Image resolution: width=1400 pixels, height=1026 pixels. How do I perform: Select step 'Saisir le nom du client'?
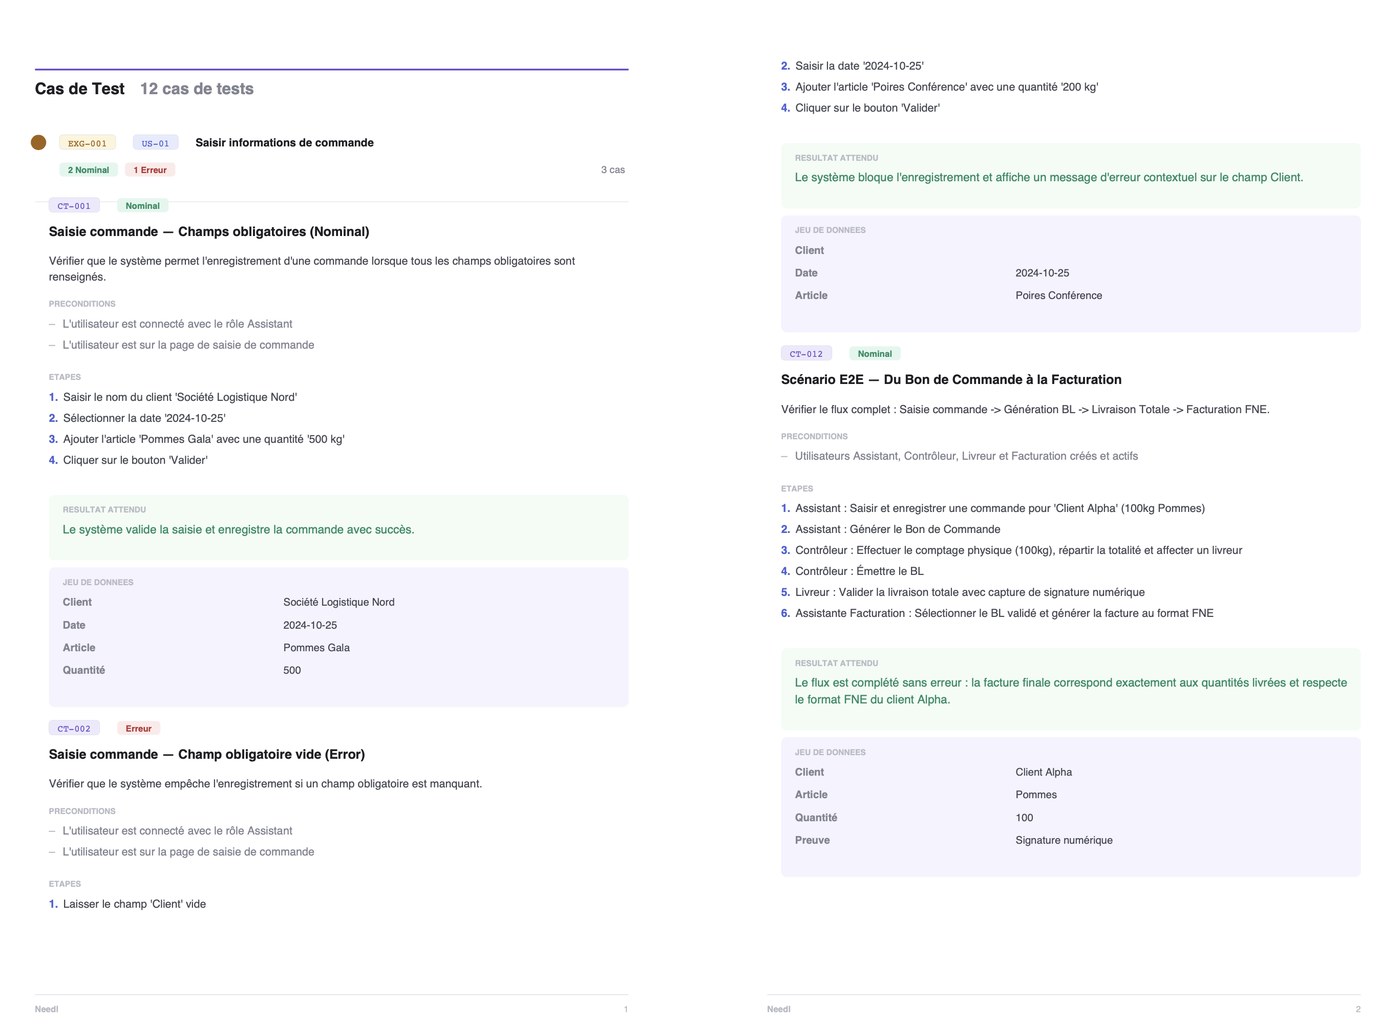(x=180, y=397)
